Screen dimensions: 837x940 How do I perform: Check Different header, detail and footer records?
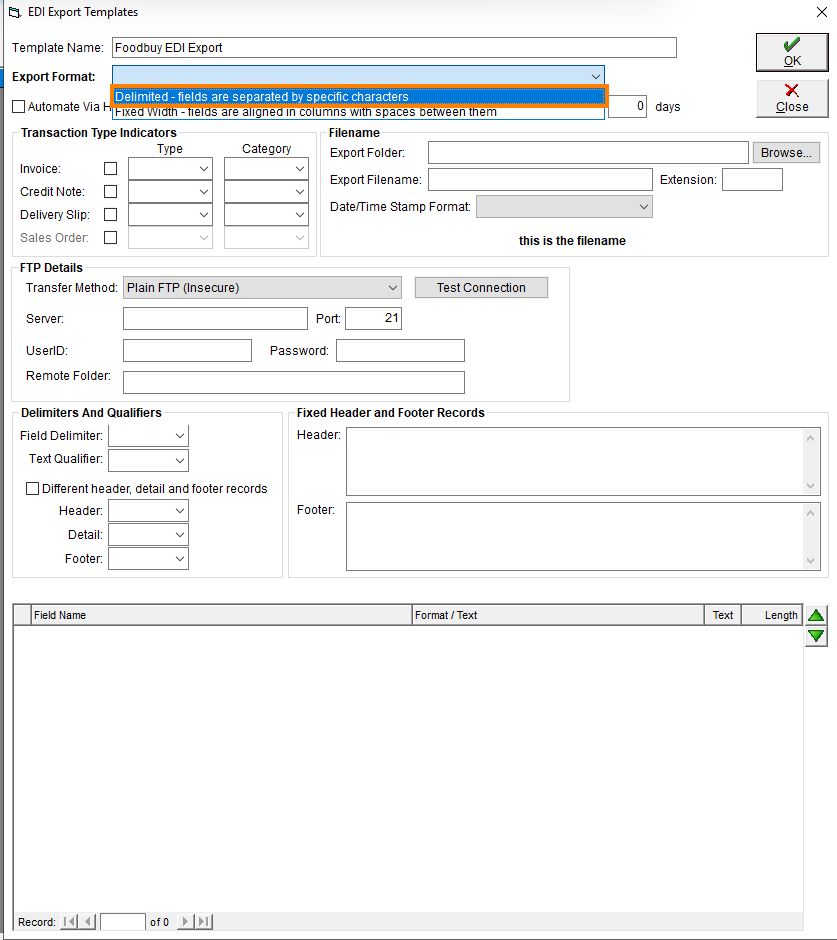[32, 489]
